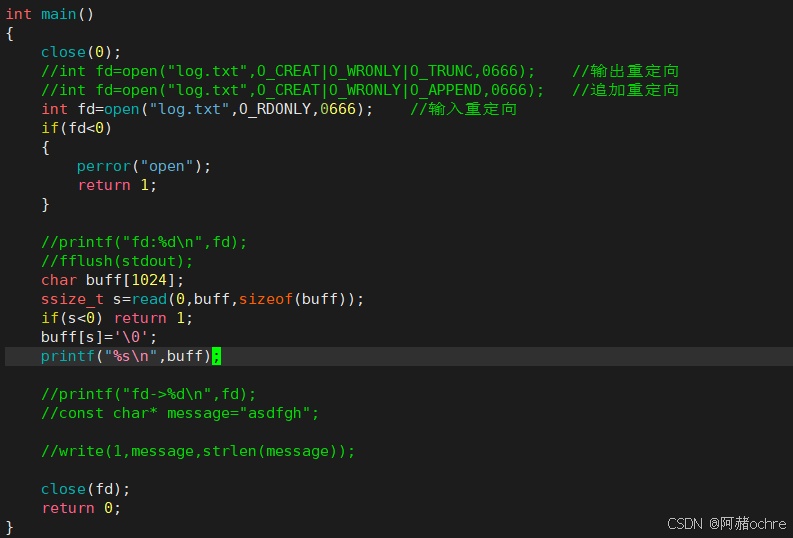The height and width of the screenshot is (538, 793).
Task: Click the 输出重定向 comment
Action: tap(626, 71)
